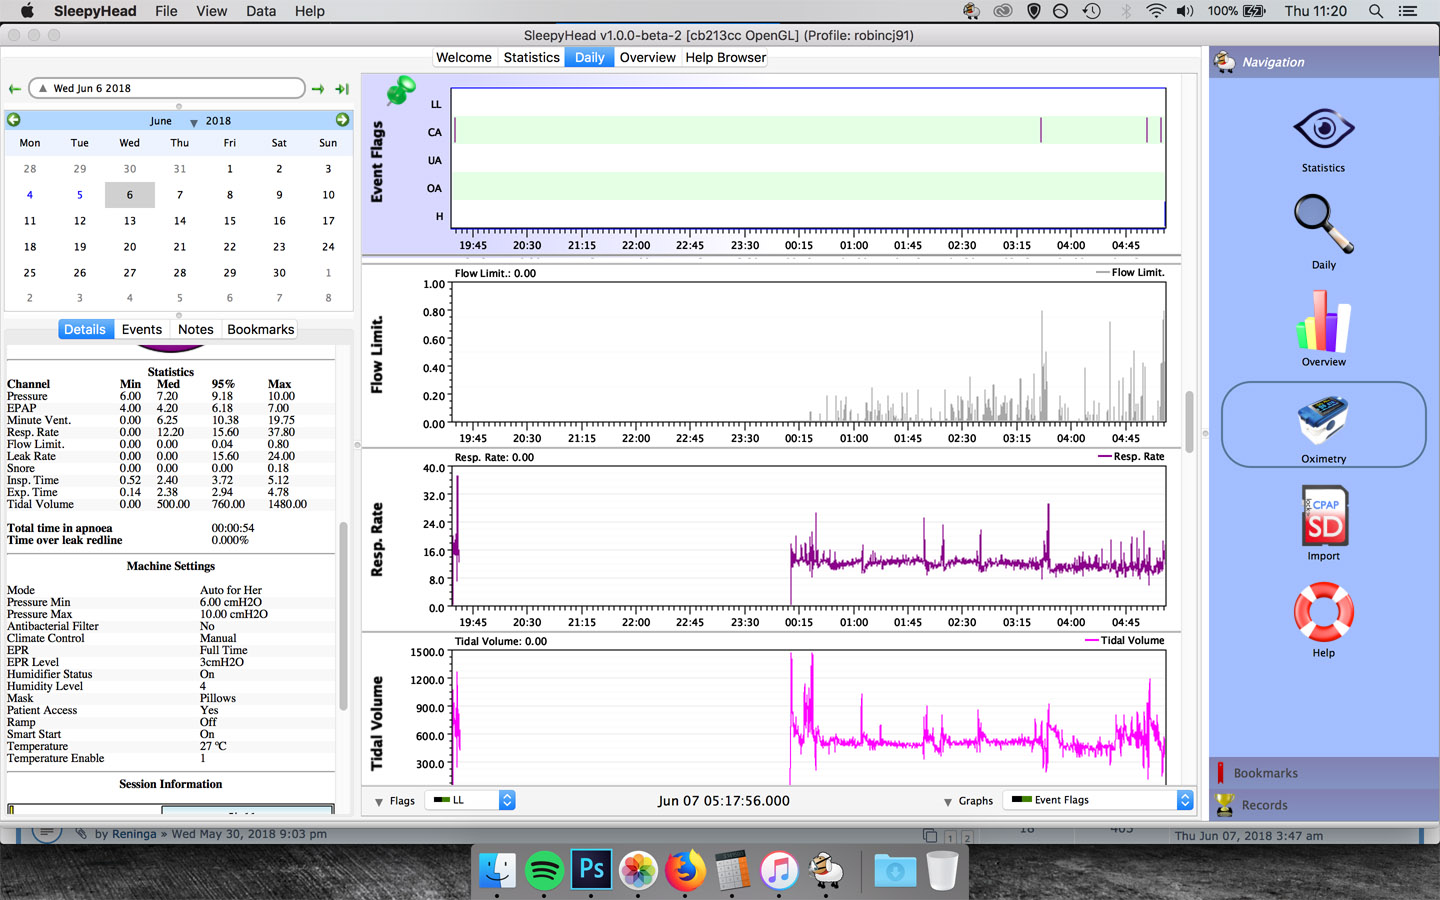
Task: Expand the Flags disclosure triangle
Action: [379, 802]
